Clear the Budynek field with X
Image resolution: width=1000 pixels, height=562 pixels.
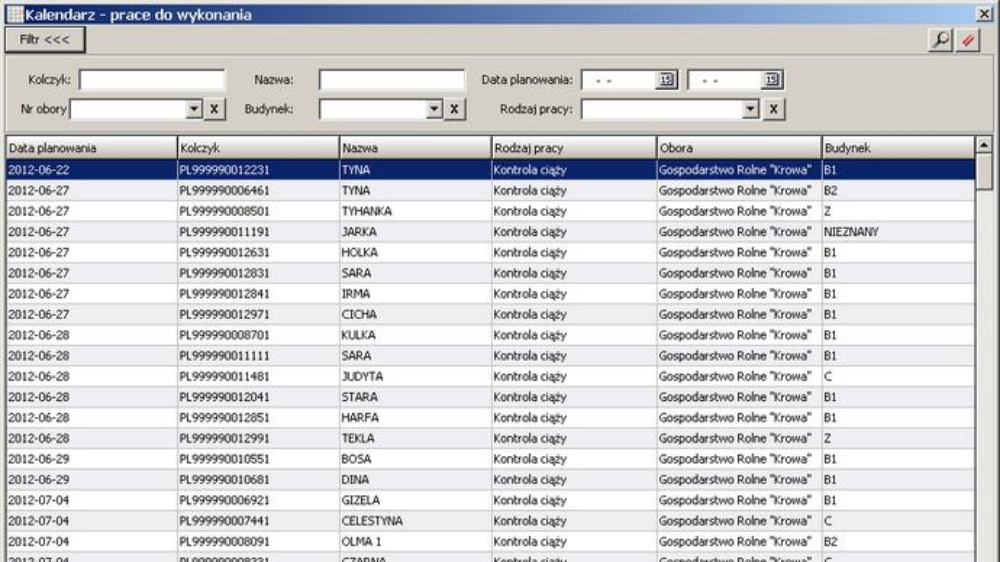(x=454, y=109)
